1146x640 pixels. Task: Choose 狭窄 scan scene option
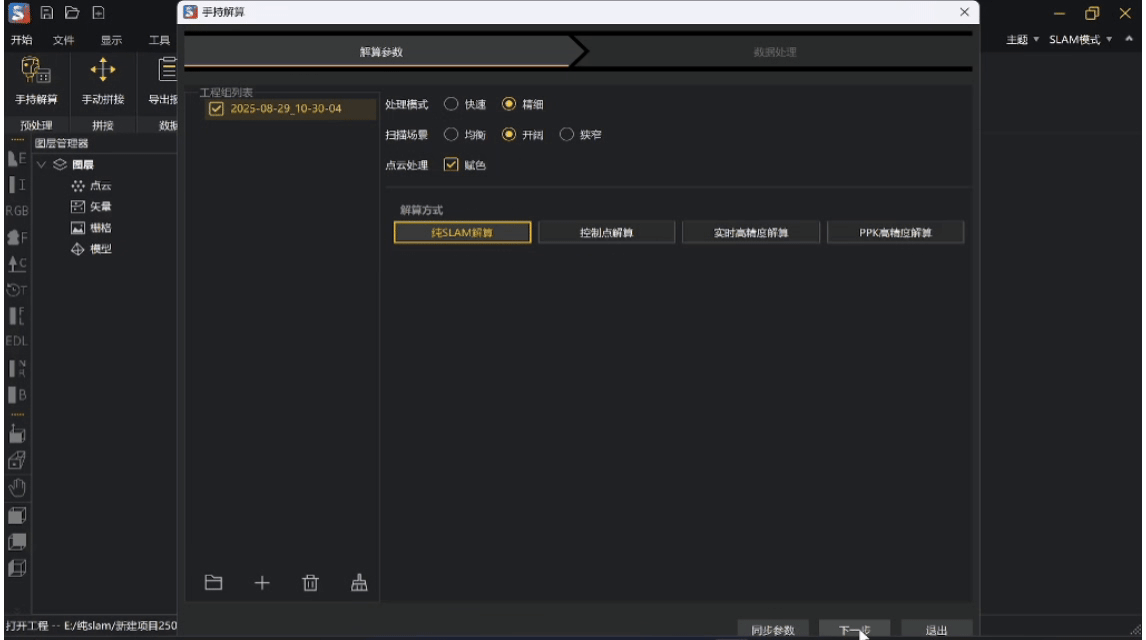[x=567, y=134]
